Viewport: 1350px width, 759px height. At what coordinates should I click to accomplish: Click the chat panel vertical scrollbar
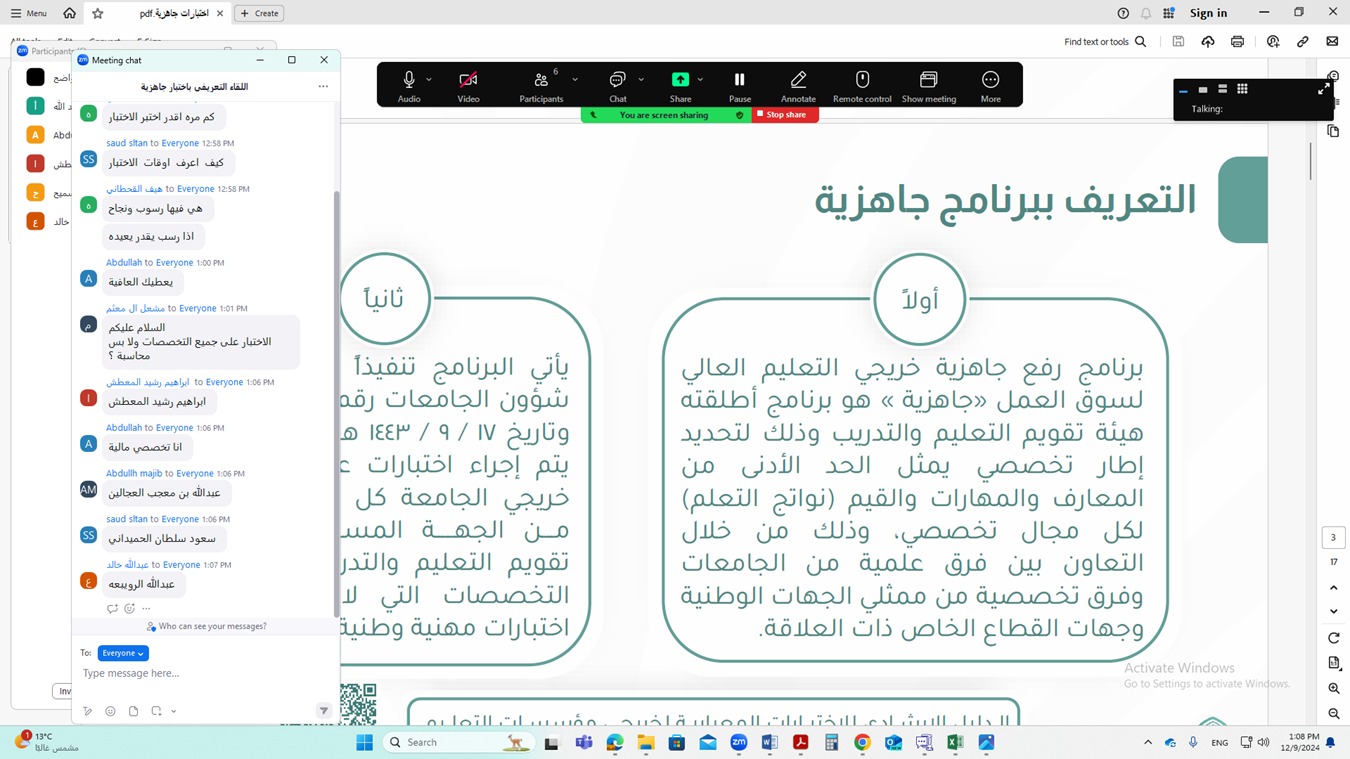[x=336, y=400]
